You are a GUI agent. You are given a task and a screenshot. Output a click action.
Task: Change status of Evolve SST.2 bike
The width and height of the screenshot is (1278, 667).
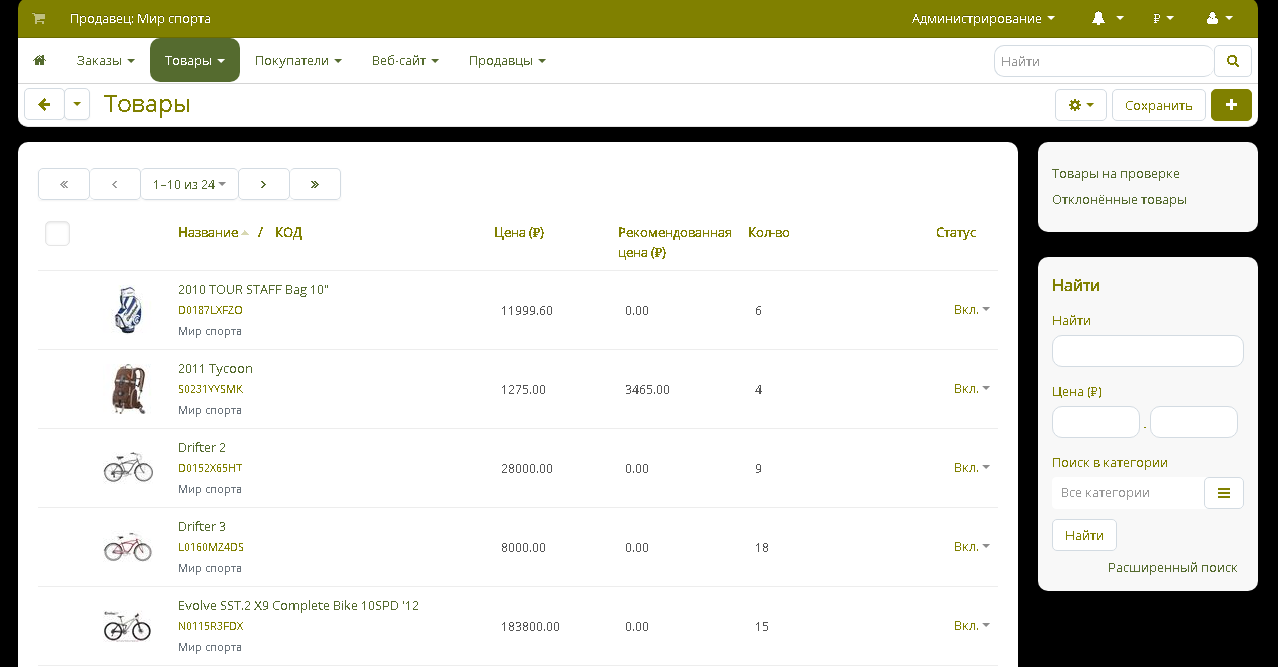[971, 625]
